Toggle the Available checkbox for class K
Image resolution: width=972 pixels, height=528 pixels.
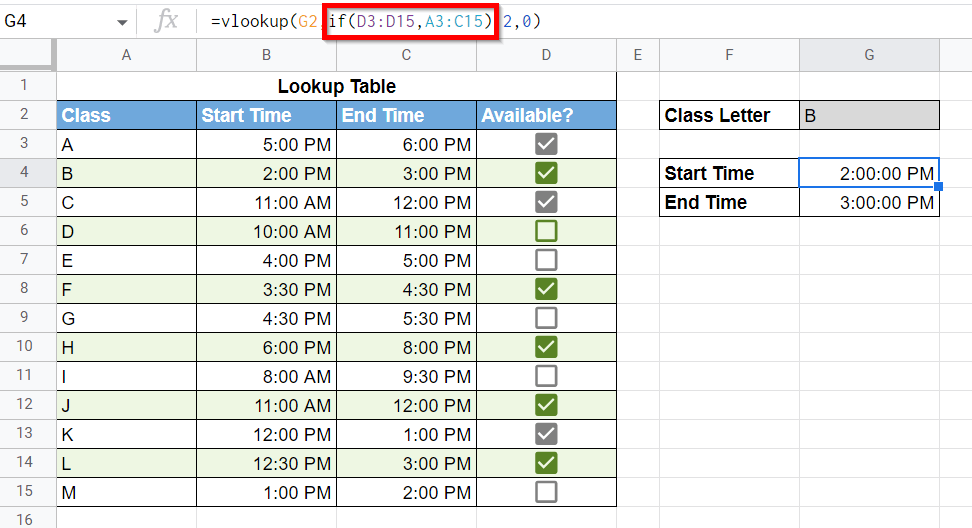tap(546, 434)
